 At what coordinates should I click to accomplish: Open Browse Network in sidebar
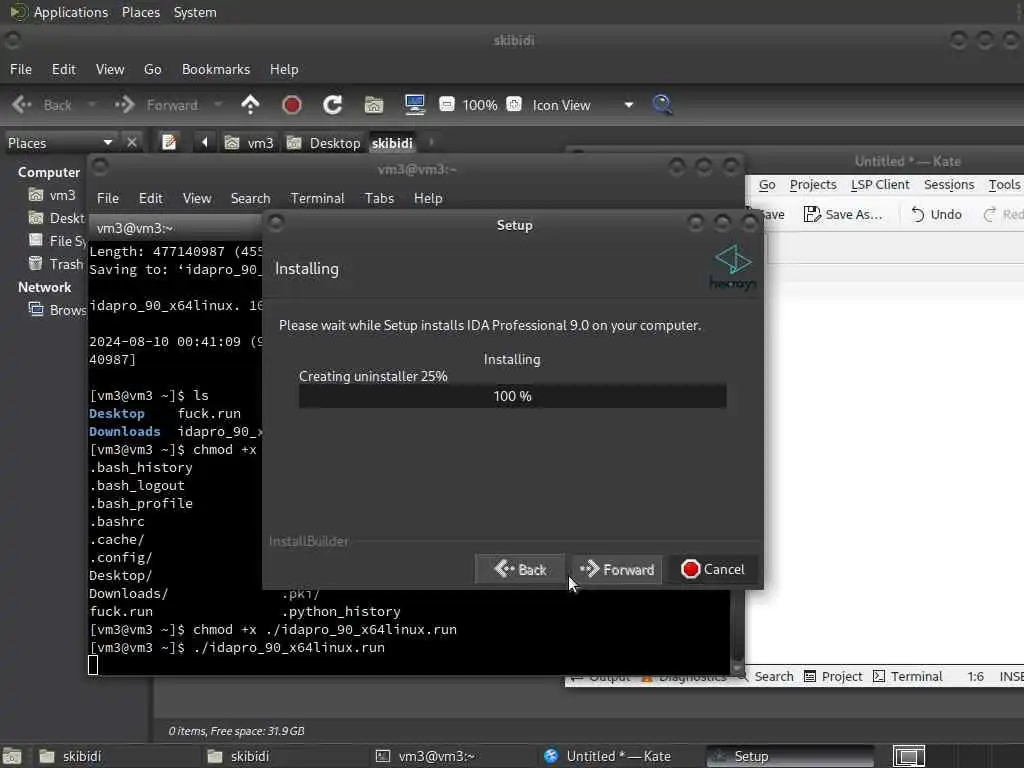coord(57,310)
